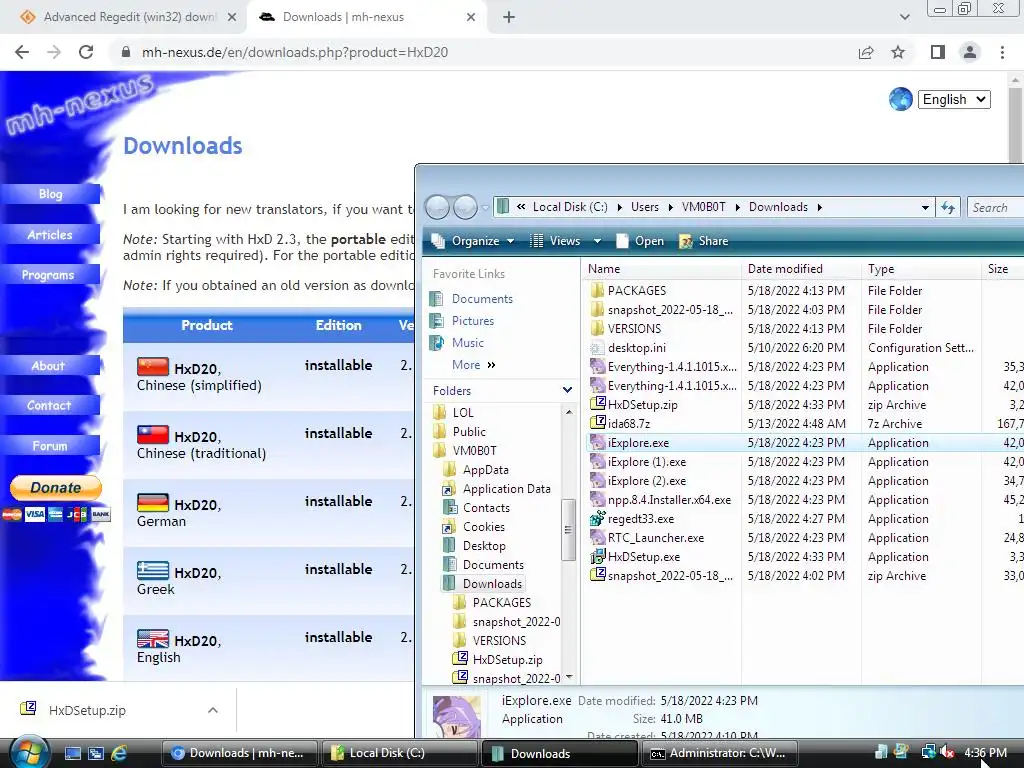Switch to Administrator command prompt taskbar button
The image size is (1024, 768).
pos(718,753)
